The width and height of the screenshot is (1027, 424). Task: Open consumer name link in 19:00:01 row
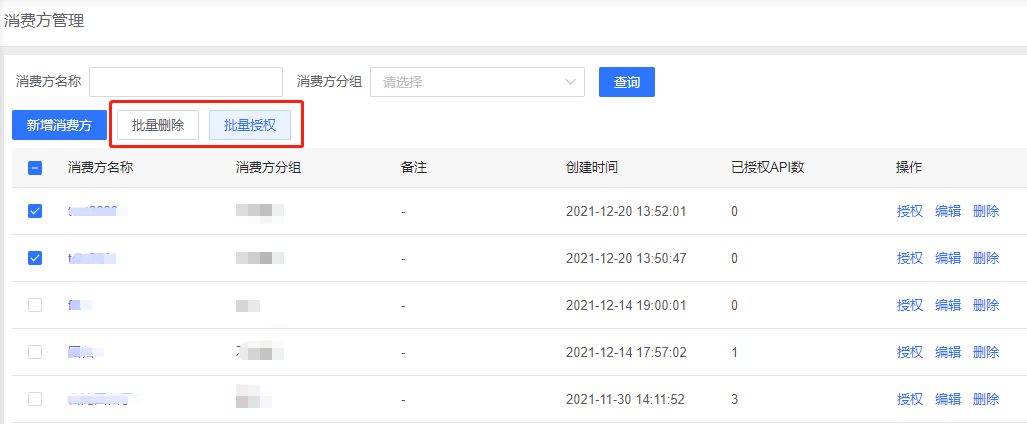pyautogui.click(x=79, y=305)
